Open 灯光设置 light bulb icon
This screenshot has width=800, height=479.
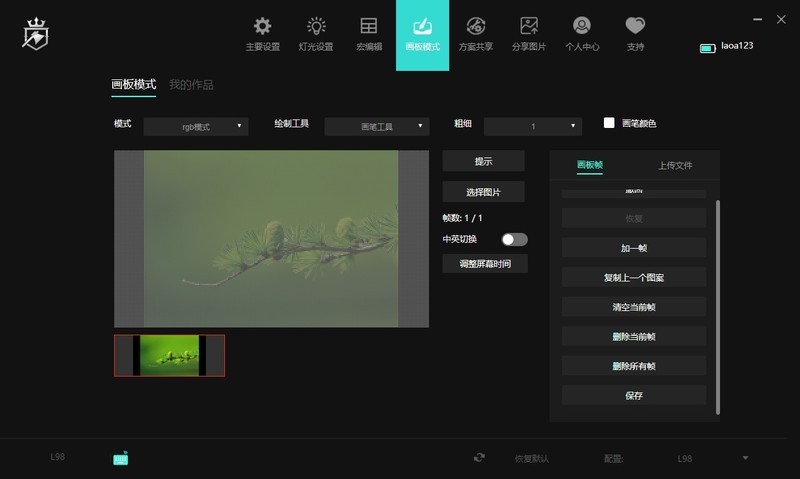click(x=316, y=26)
